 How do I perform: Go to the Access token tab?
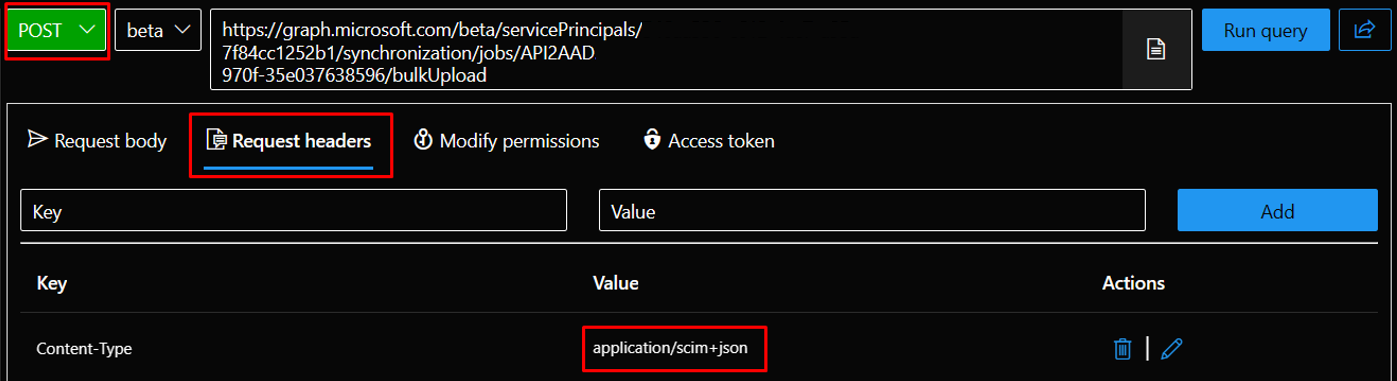click(x=708, y=141)
